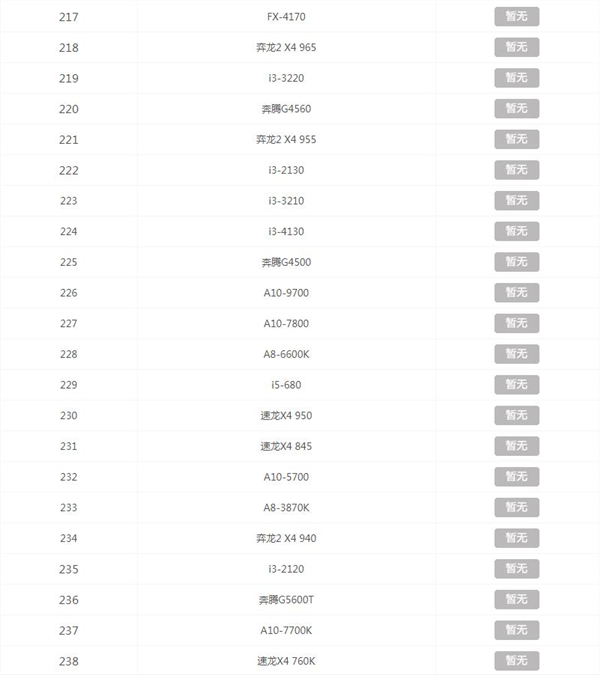
Task: Click 暂无 in the 奔腾G4560 row
Action: (x=516, y=108)
